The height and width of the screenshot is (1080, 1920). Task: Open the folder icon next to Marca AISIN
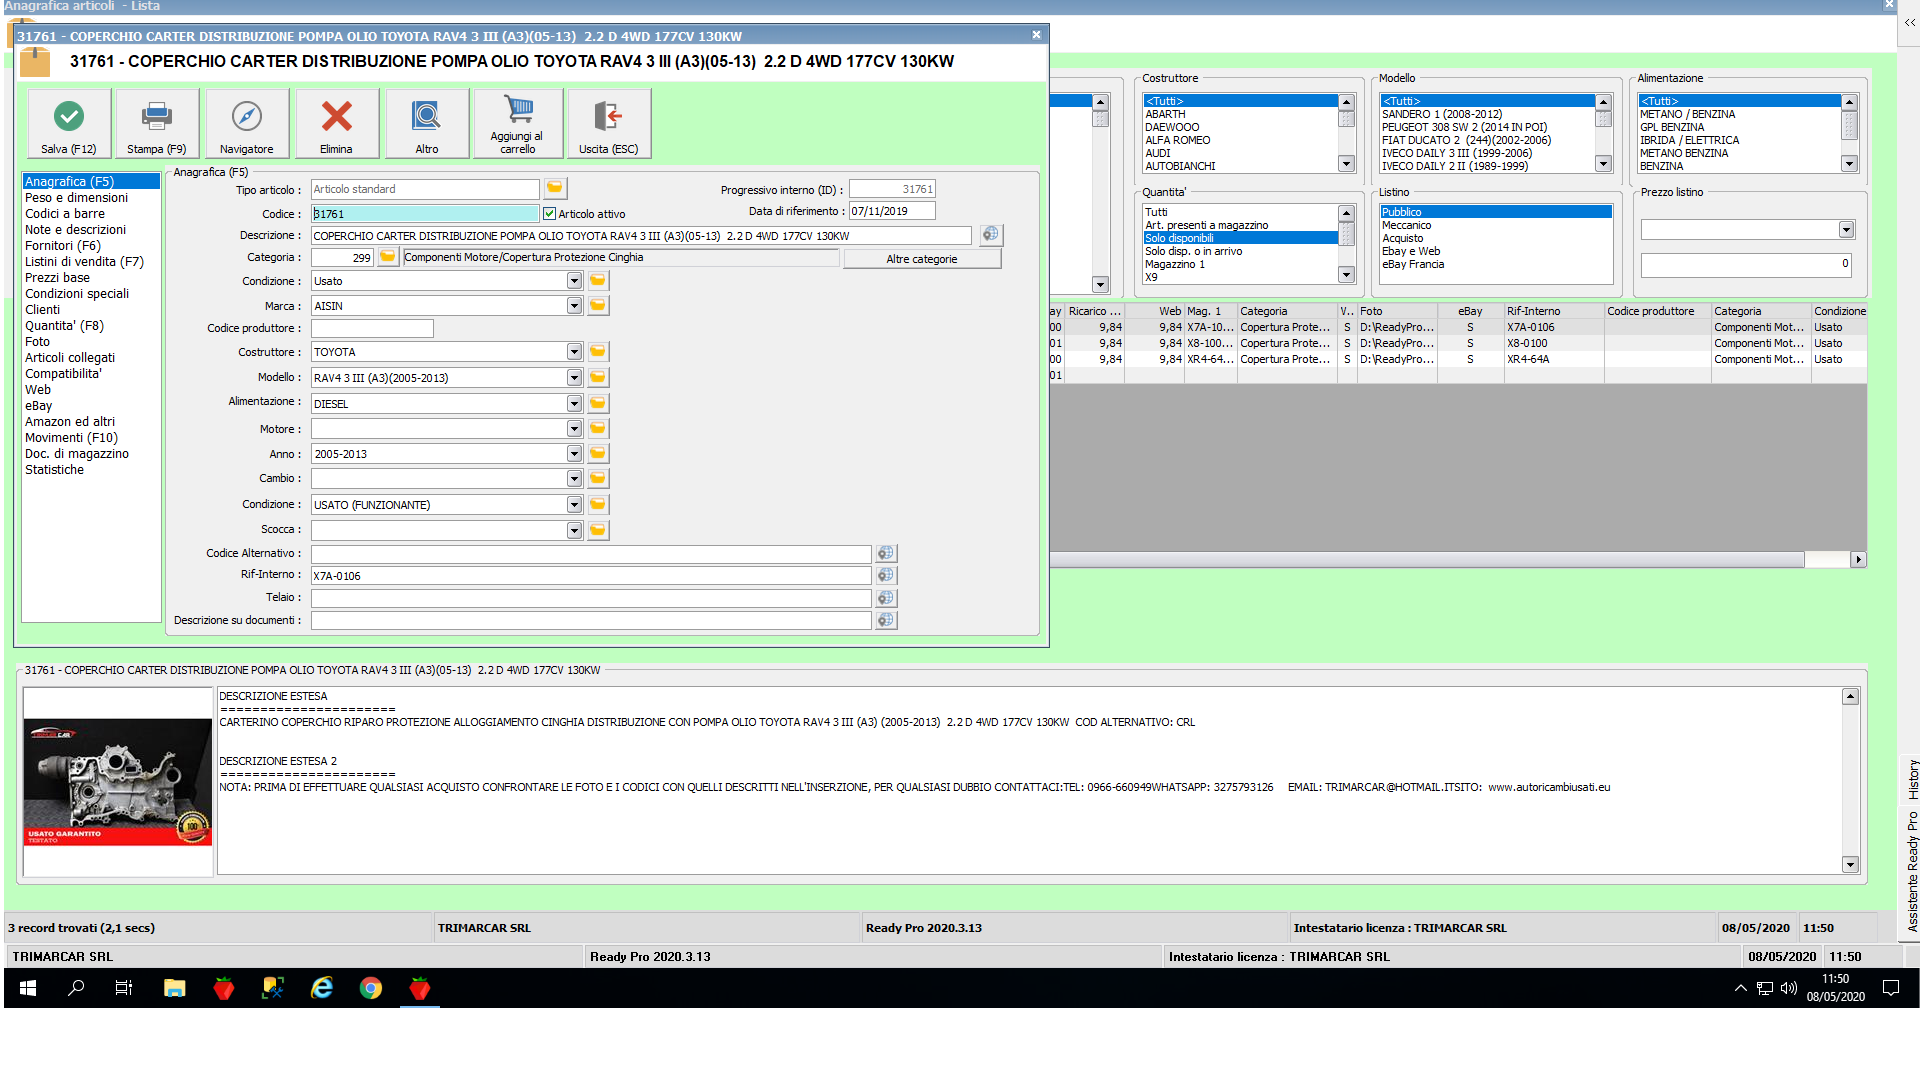pos(598,305)
